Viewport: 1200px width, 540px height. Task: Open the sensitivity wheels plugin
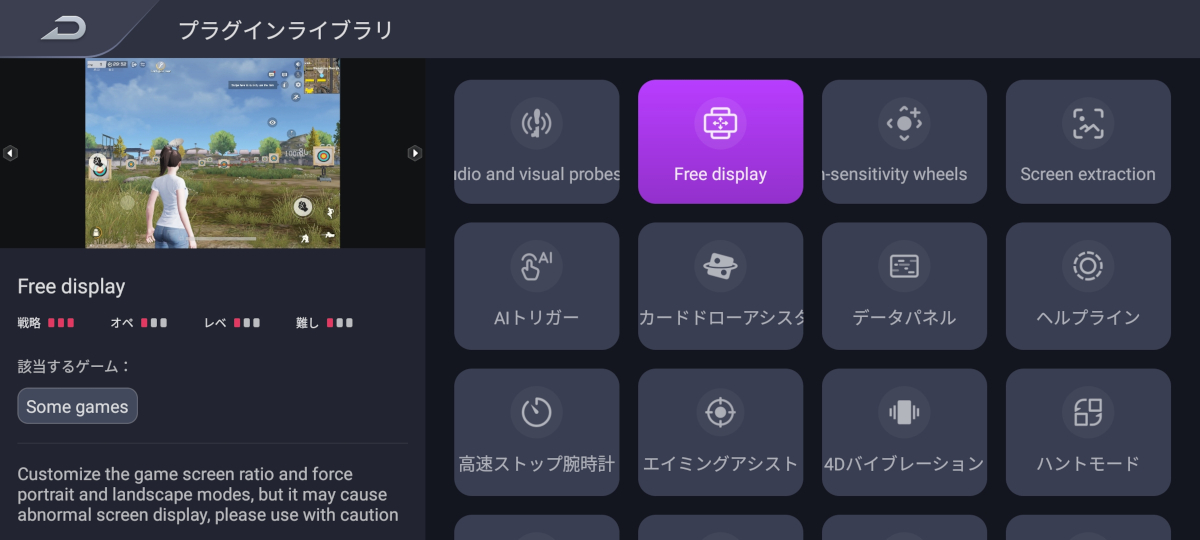[904, 142]
